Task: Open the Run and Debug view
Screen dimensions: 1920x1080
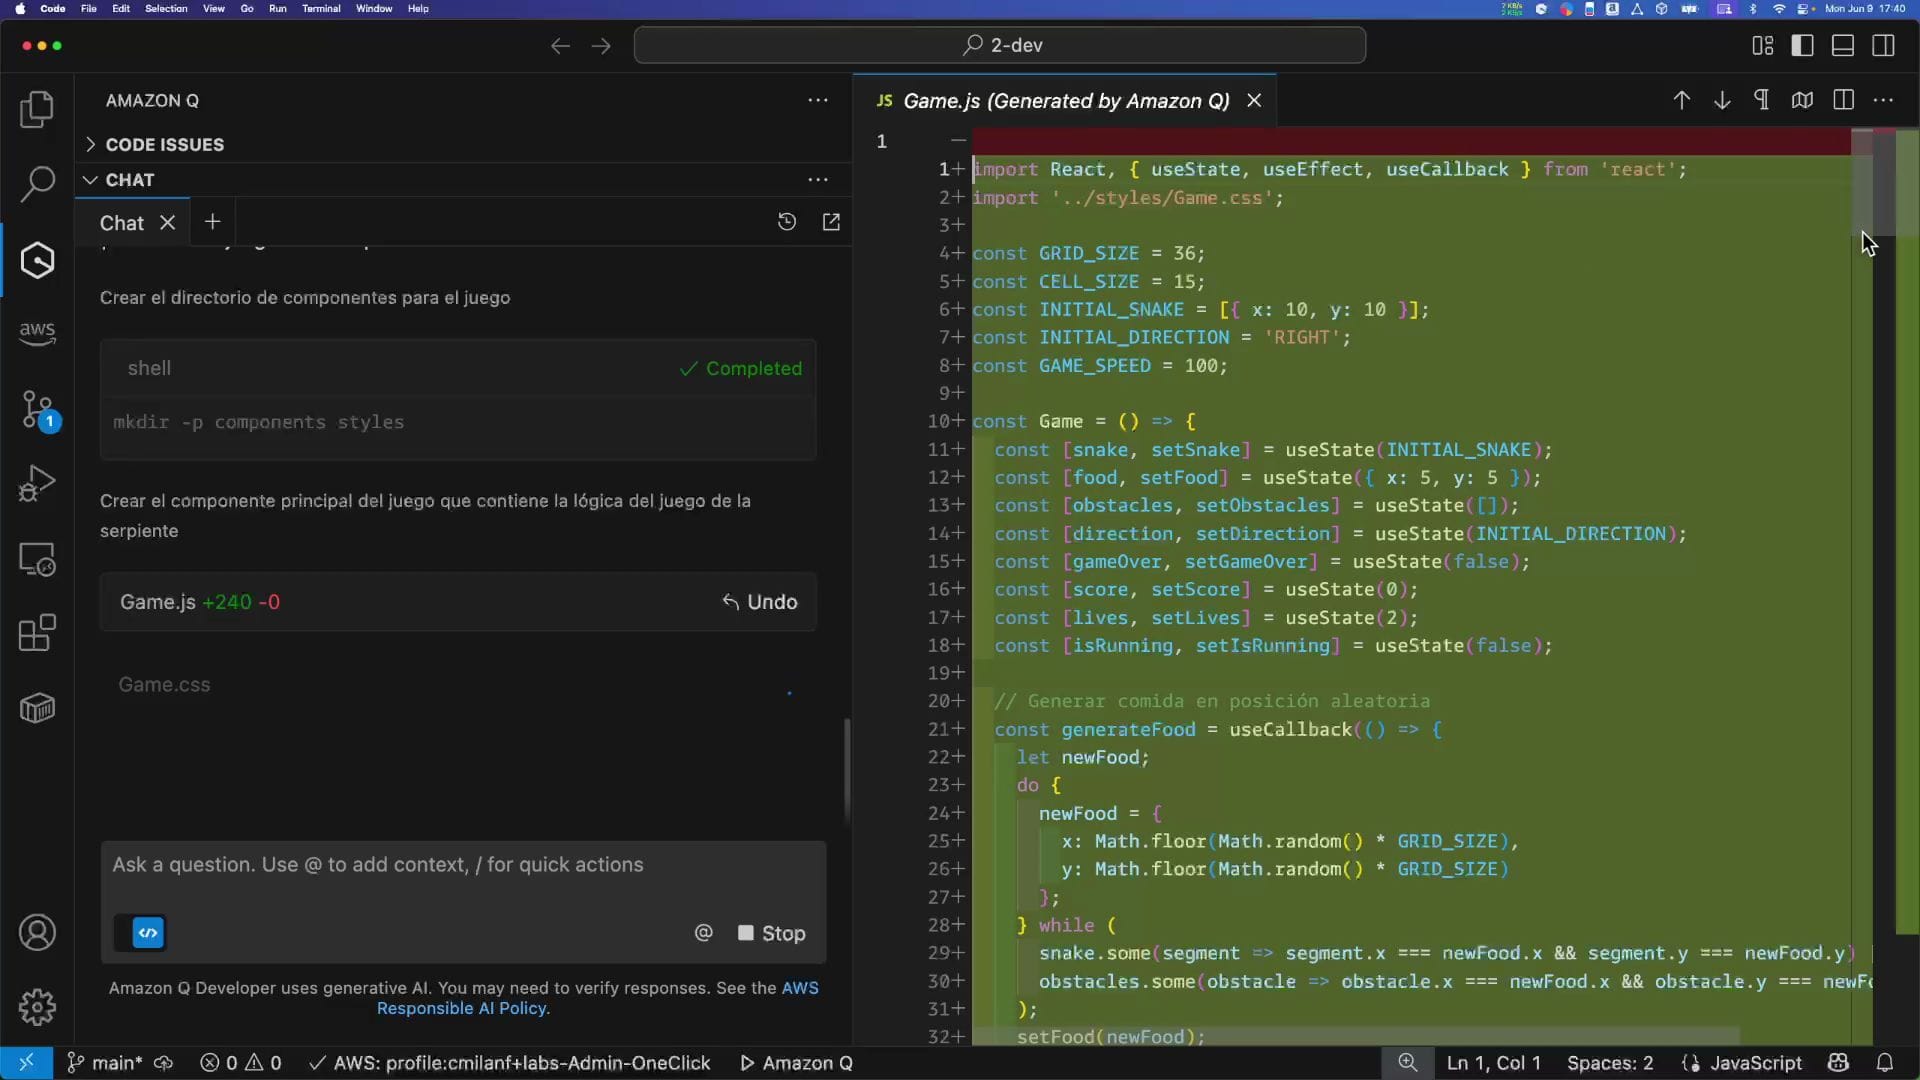Action: pyautogui.click(x=37, y=483)
